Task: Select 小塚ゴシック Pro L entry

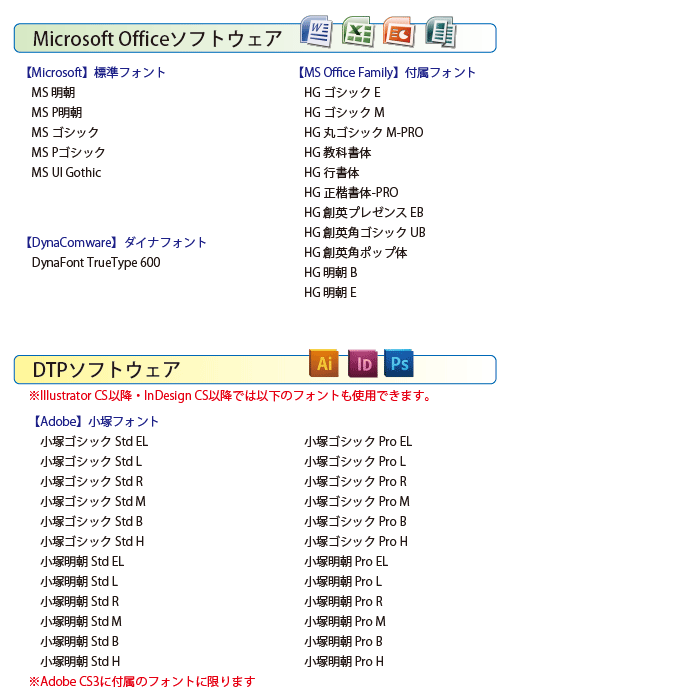Action: click(355, 462)
